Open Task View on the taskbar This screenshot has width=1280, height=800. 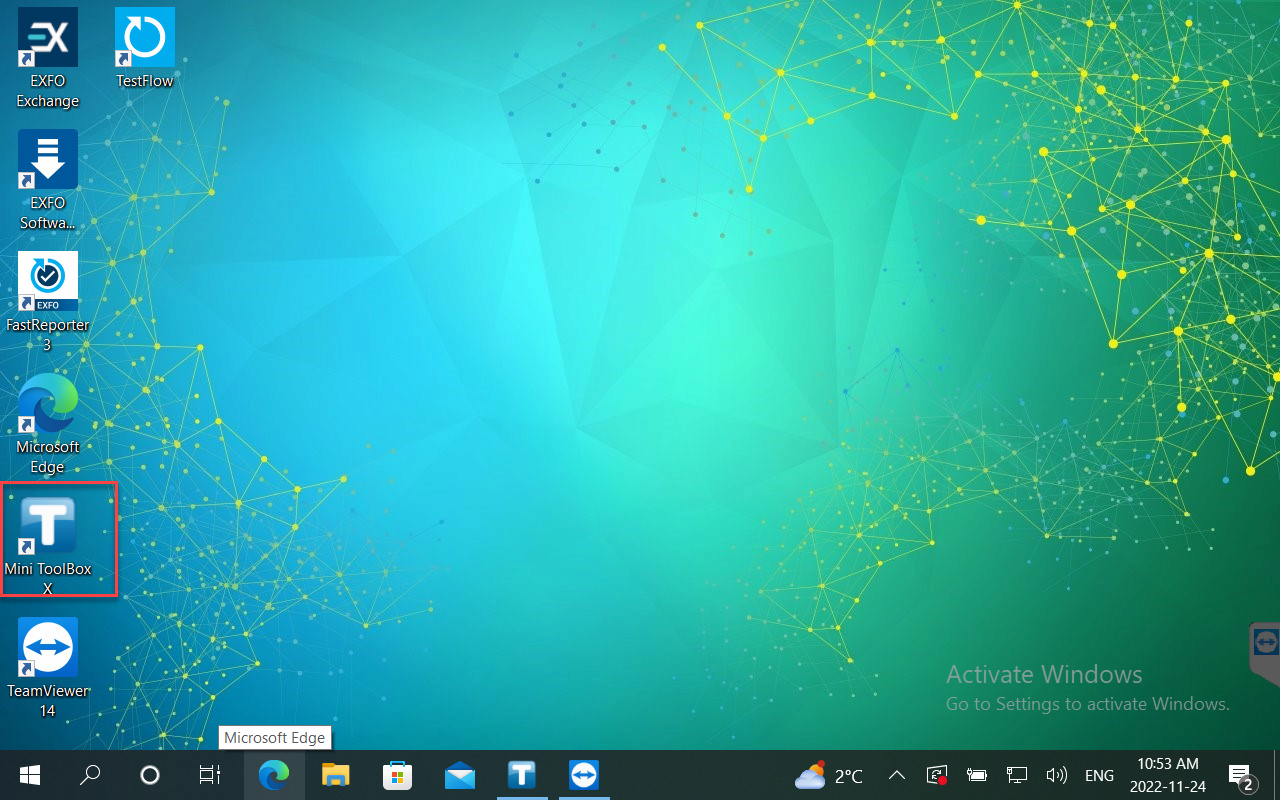pyautogui.click(x=209, y=775)
